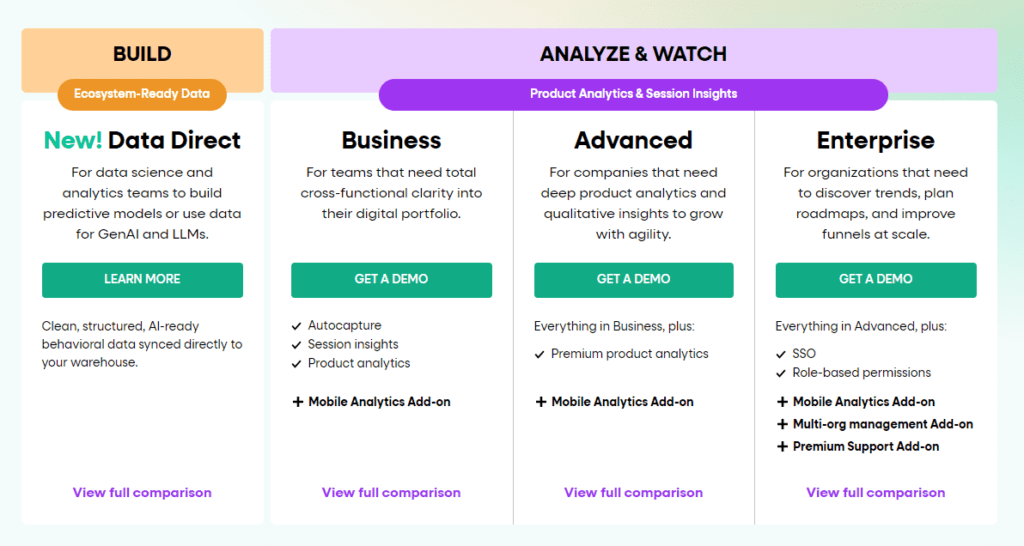Click Get a Demo under Enterprise plan
This screenshot has height=546, width=1024.
[x=876, y=280]
